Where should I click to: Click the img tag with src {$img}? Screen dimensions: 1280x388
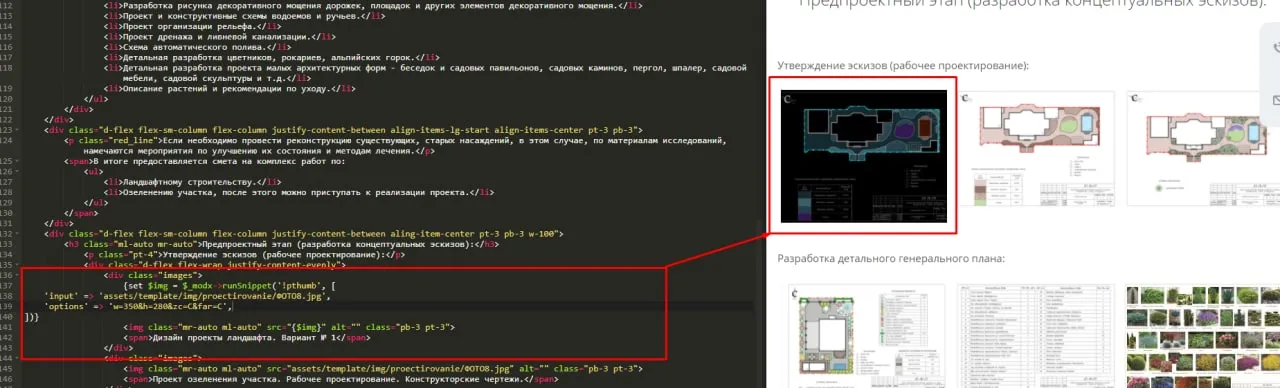click(x=290, y=326)
